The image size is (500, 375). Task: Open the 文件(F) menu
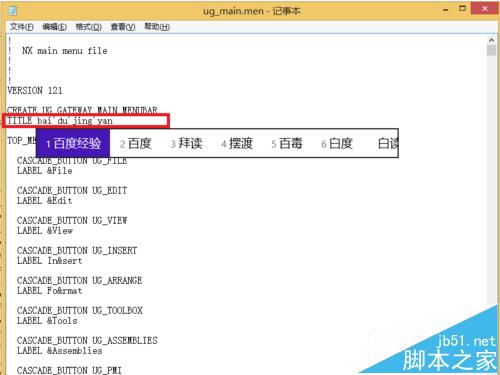coord(22,27)
